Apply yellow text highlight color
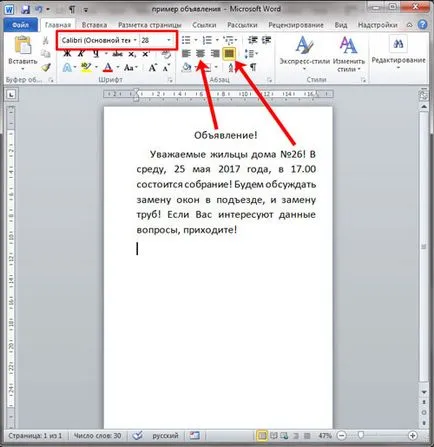The width and height of the screenshot is (434, 447). pyautogui.click(x=86, y=68)
